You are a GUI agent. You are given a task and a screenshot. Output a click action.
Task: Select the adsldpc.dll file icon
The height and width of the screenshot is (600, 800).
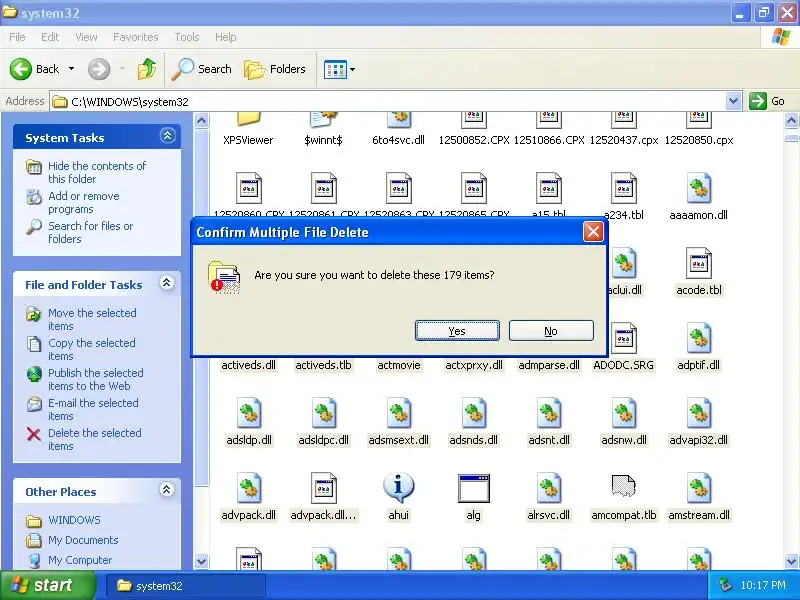[324, 413]
